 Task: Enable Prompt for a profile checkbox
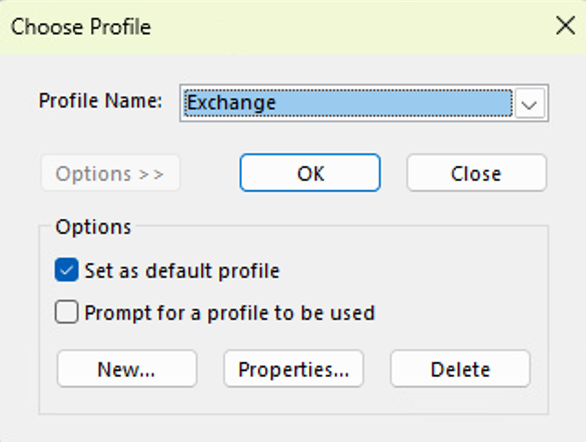[67, 312]
